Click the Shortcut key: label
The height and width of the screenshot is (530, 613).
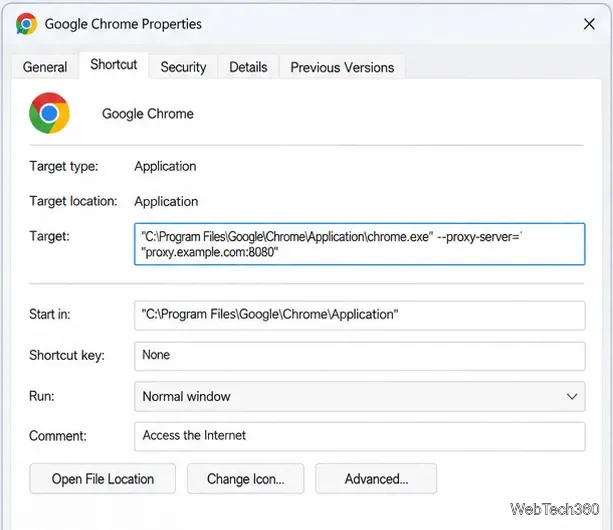pyautogui.click(x=67, y=355)
